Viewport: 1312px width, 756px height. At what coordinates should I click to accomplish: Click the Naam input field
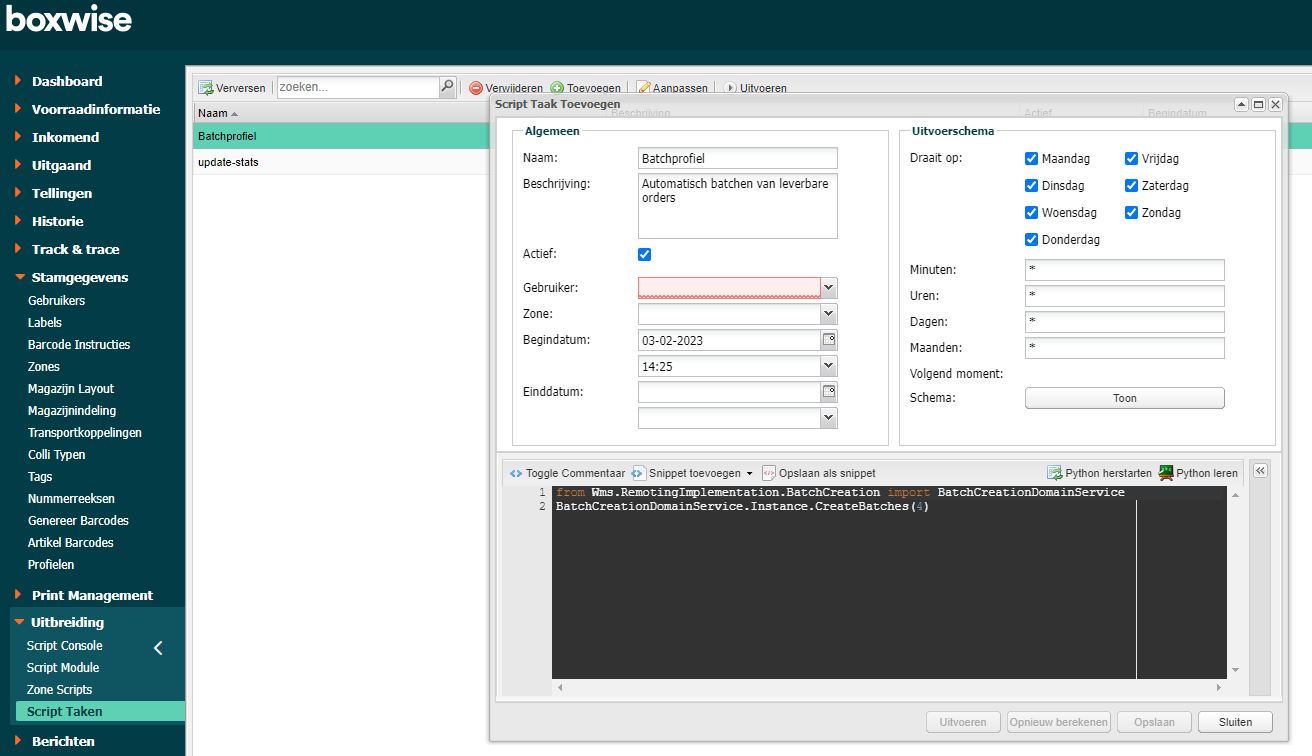click(x=738, y=158)
